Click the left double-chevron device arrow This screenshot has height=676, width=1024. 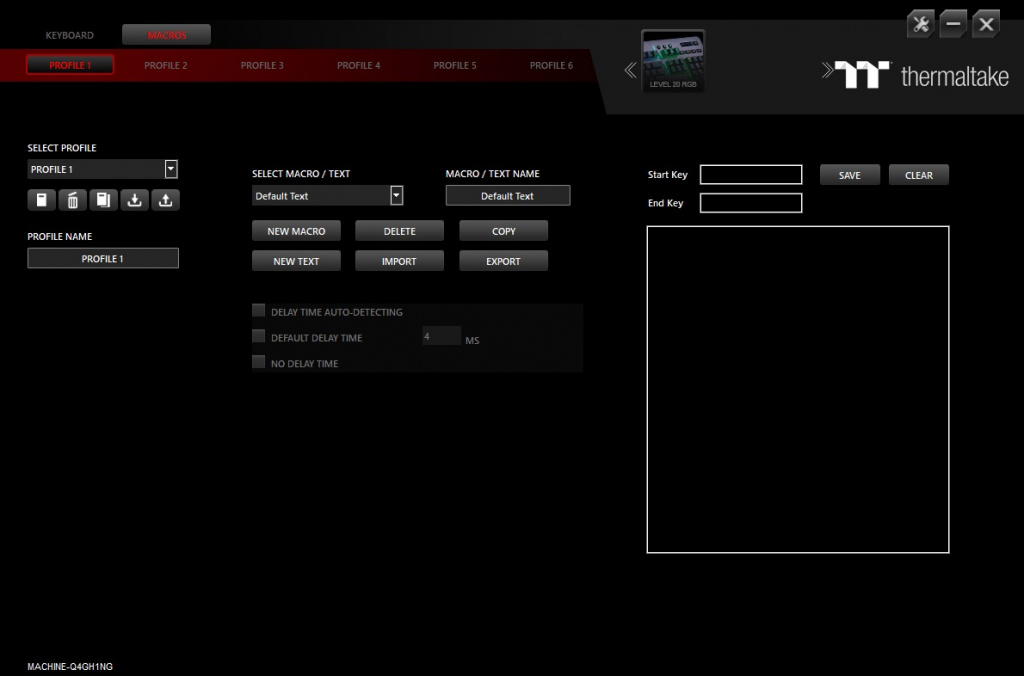[x=630, y=70]
